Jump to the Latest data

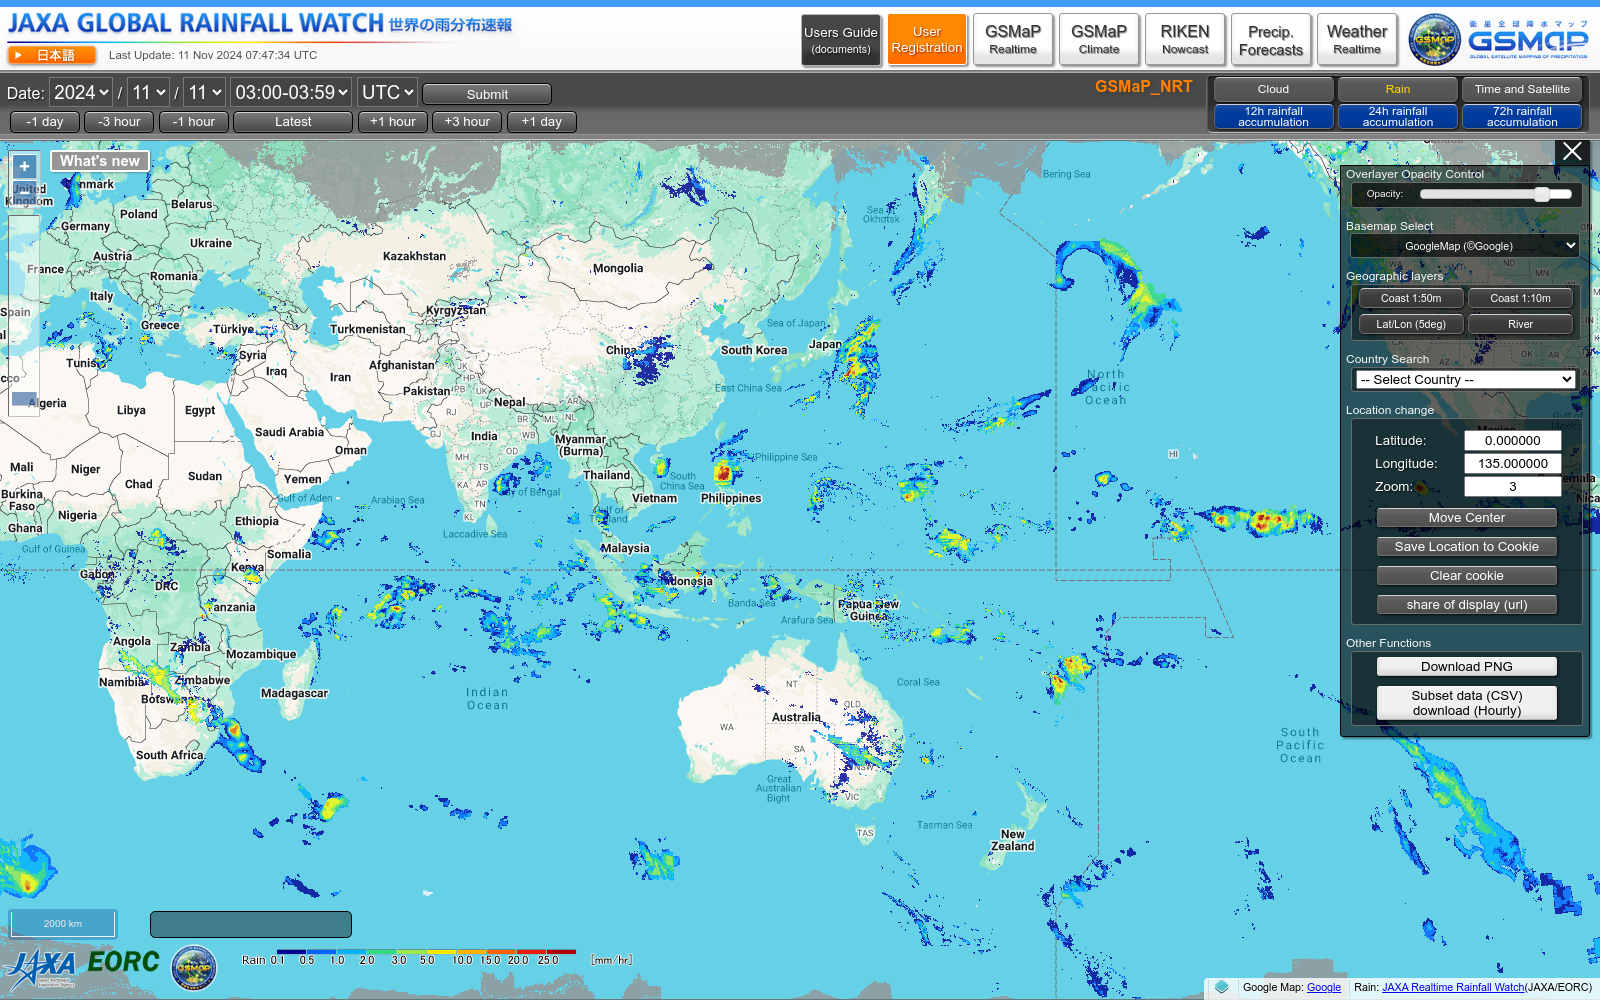pos(293,122)
